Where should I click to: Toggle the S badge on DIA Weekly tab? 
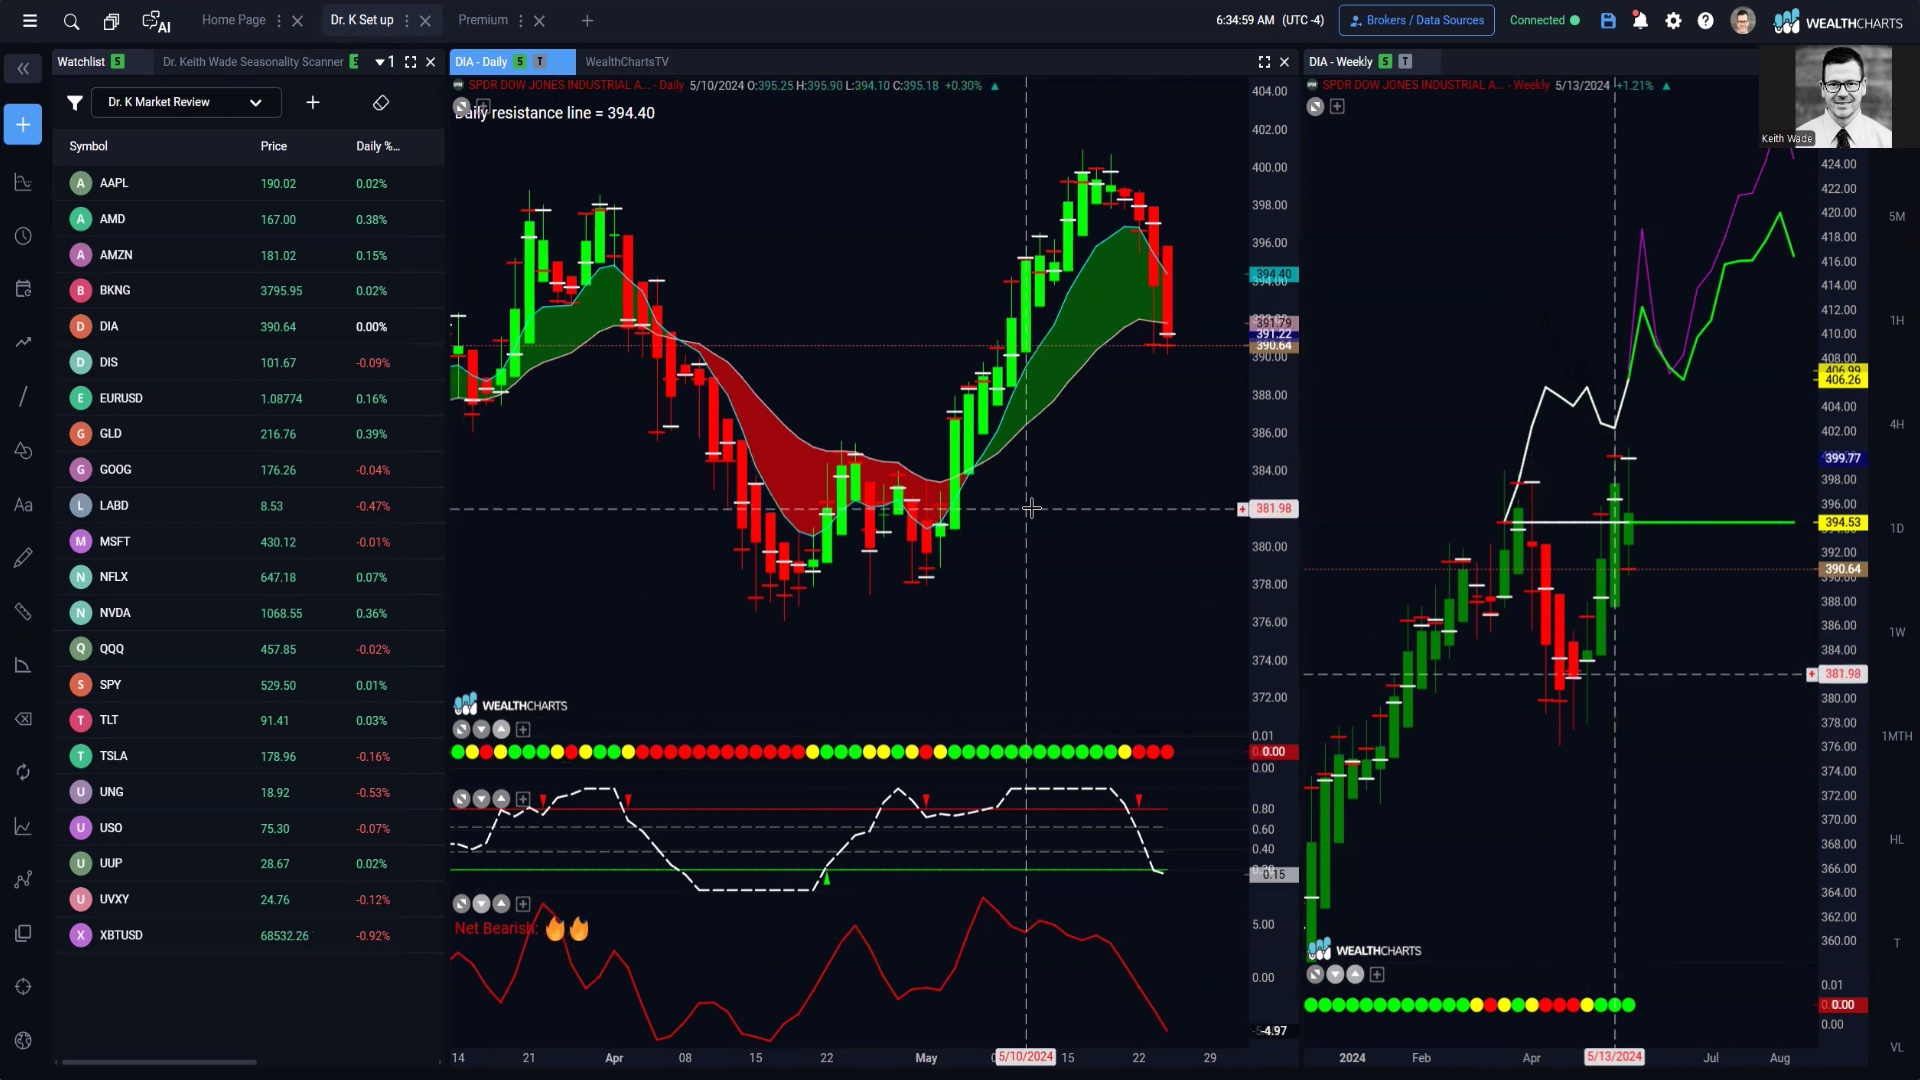pos(1385,62)
